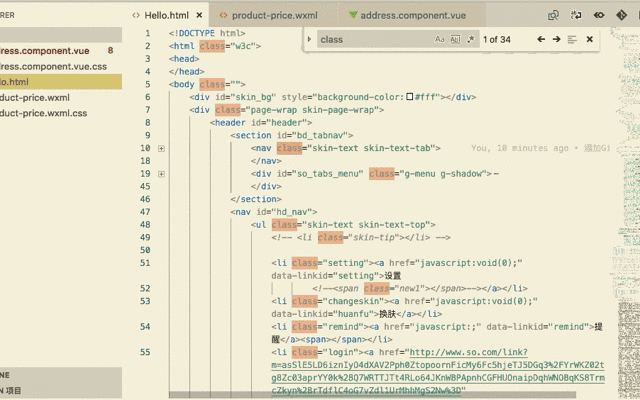640x400 pixels.
Task: Click the Open Preview magnifier icon in editor toolbar
Action: click(553, 16)
